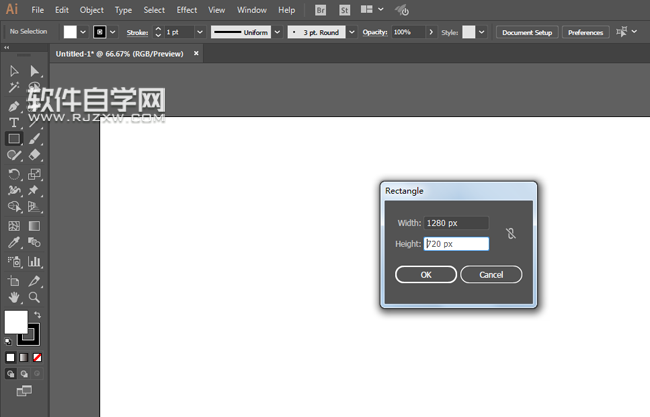The width and height of the screenshot is (650, 417).
Task: Toggle constrain width and height proportions
Action: coord(510,233)
